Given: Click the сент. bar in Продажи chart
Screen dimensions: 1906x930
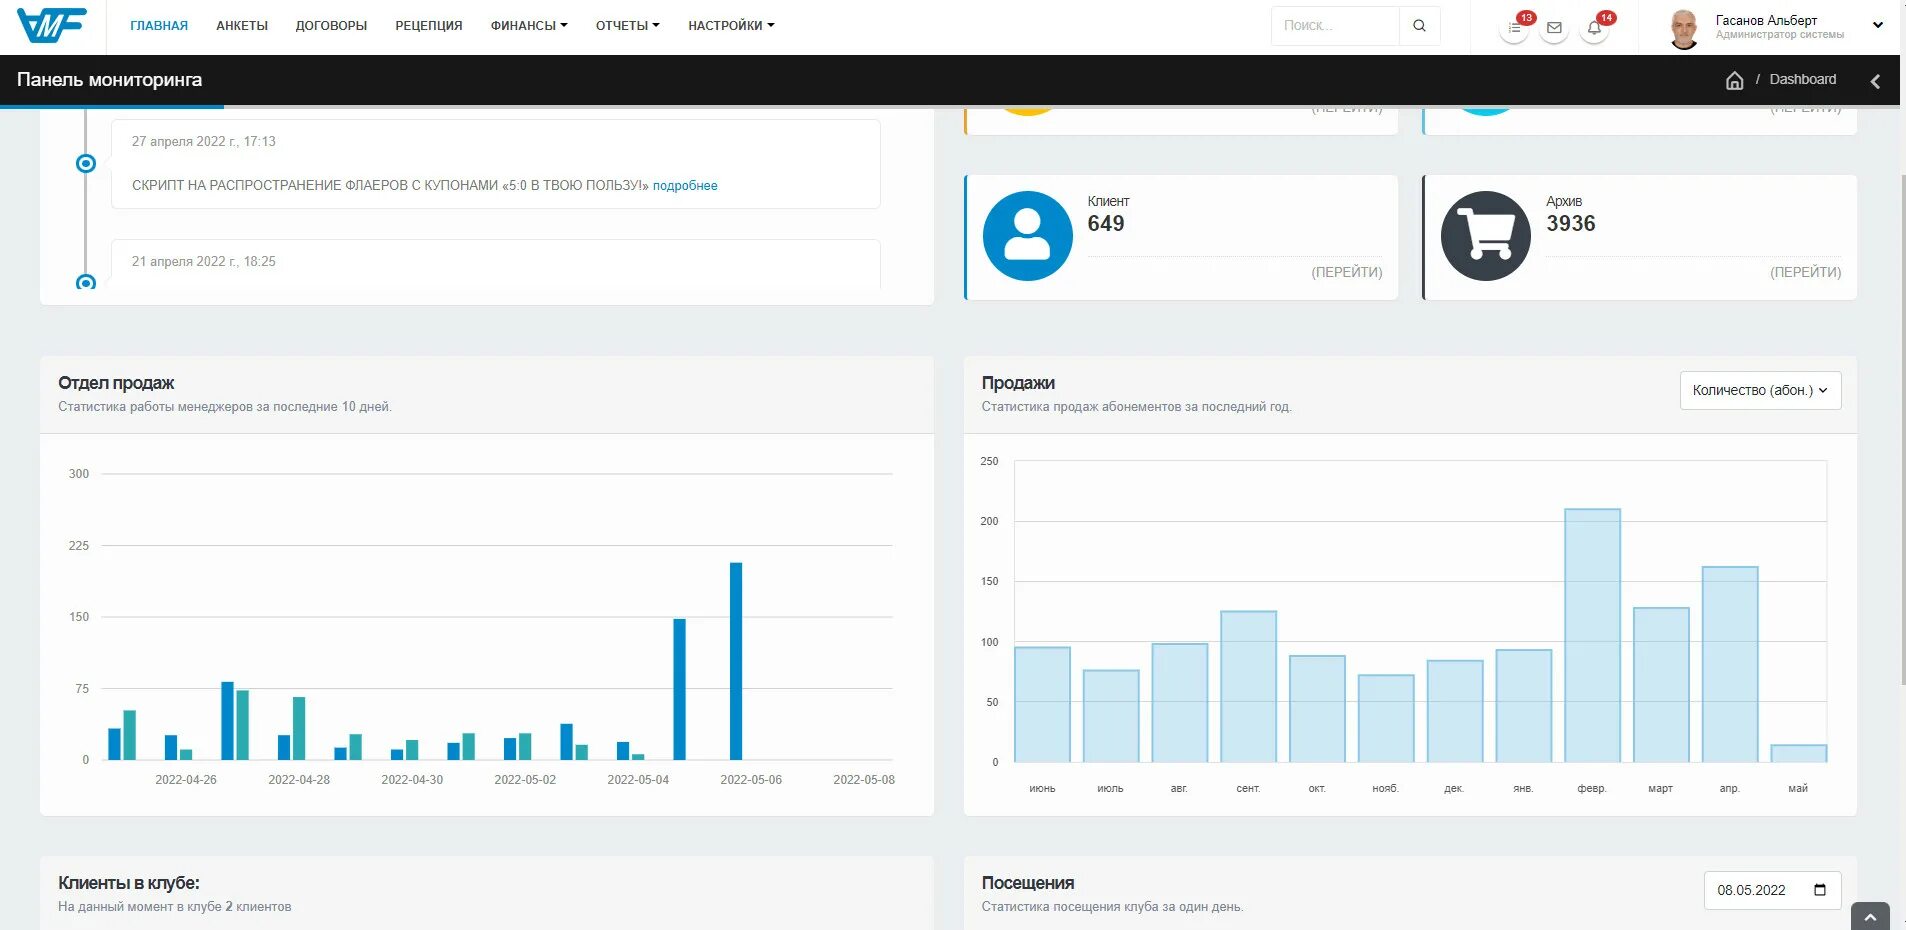Looking at the screenshot, I should pyautogui.click(x=1248, y=687).
